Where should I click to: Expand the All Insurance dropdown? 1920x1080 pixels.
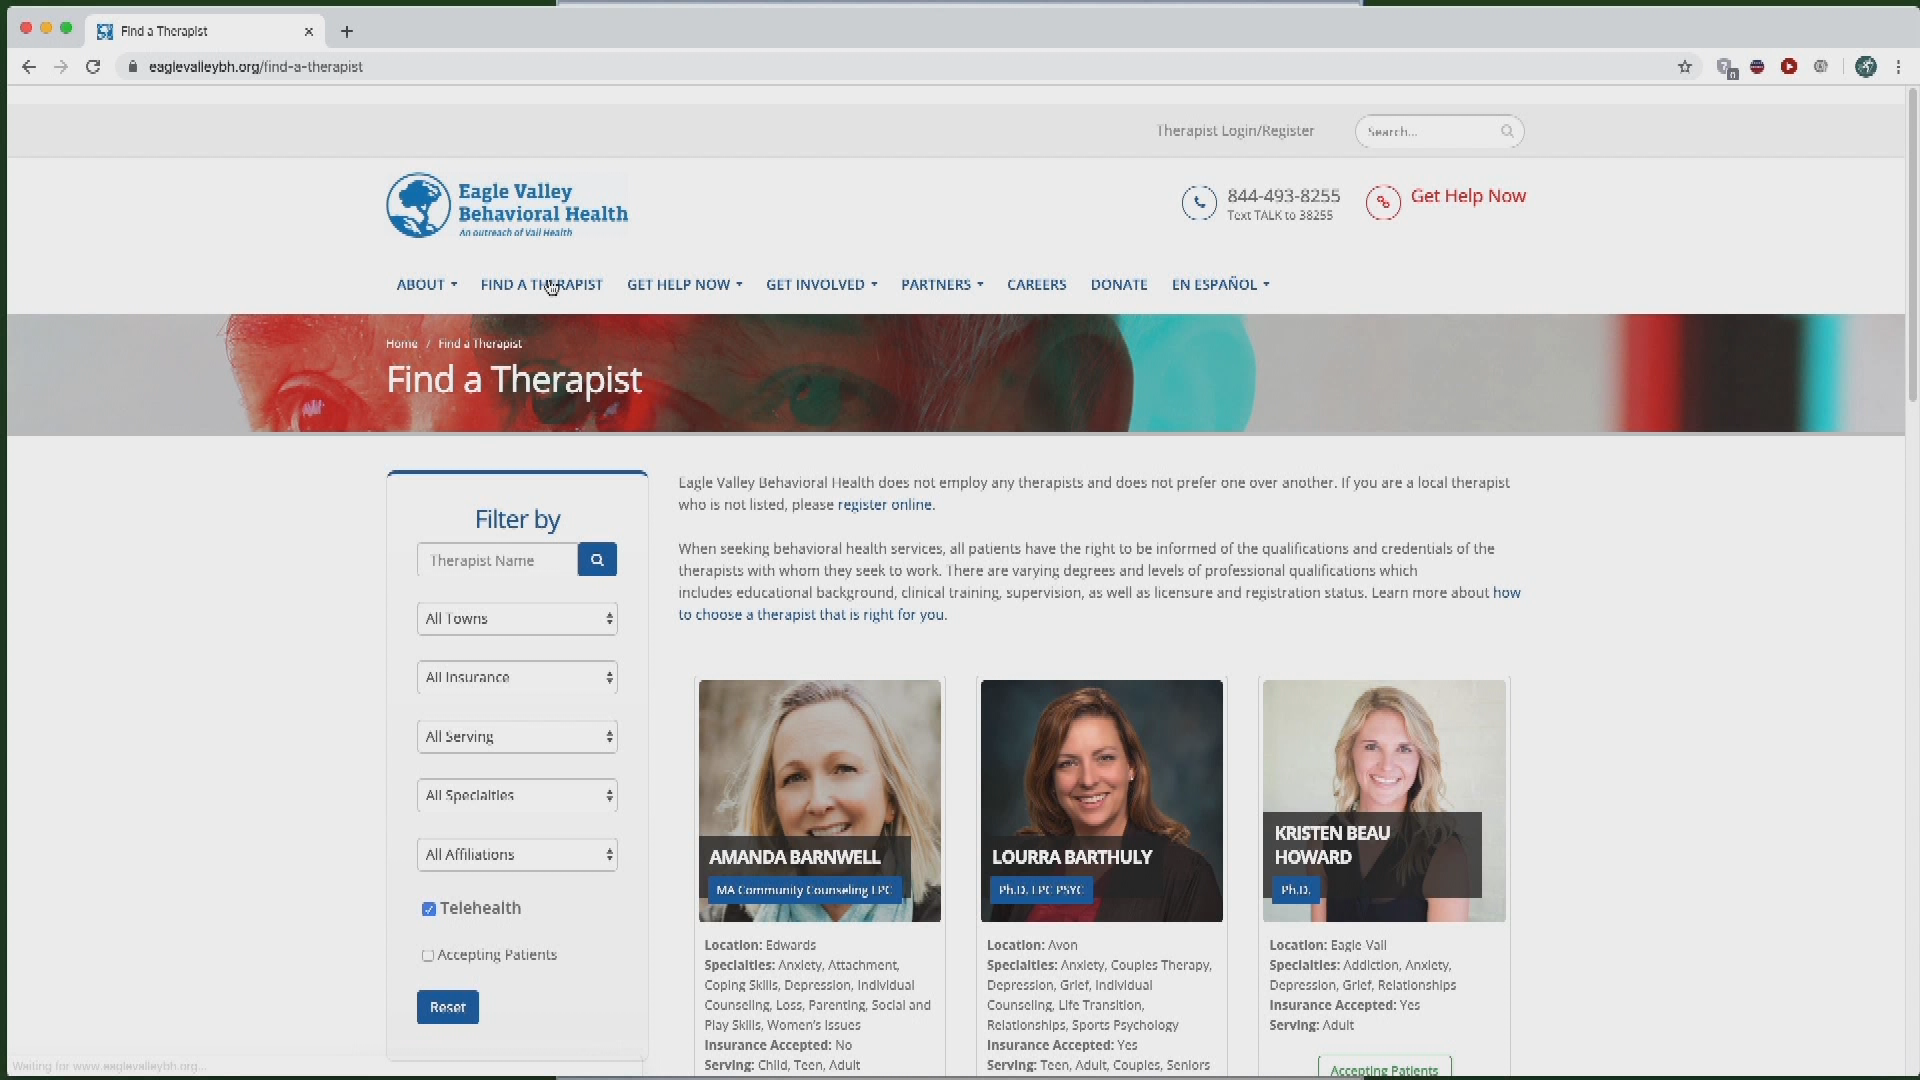pyautogui.click(x=517, y=678)
